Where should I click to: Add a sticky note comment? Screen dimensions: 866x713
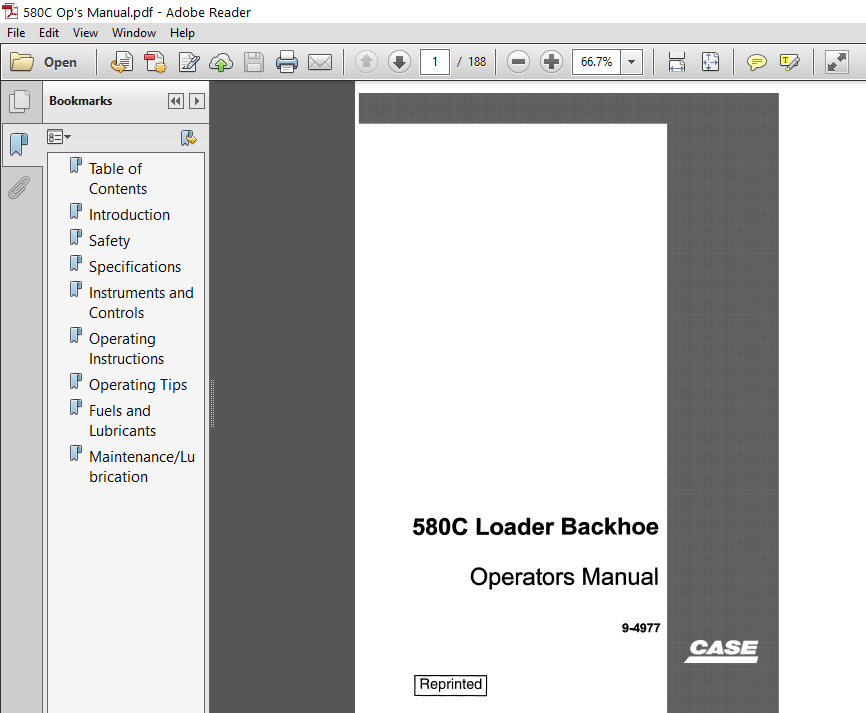(756, 62)
